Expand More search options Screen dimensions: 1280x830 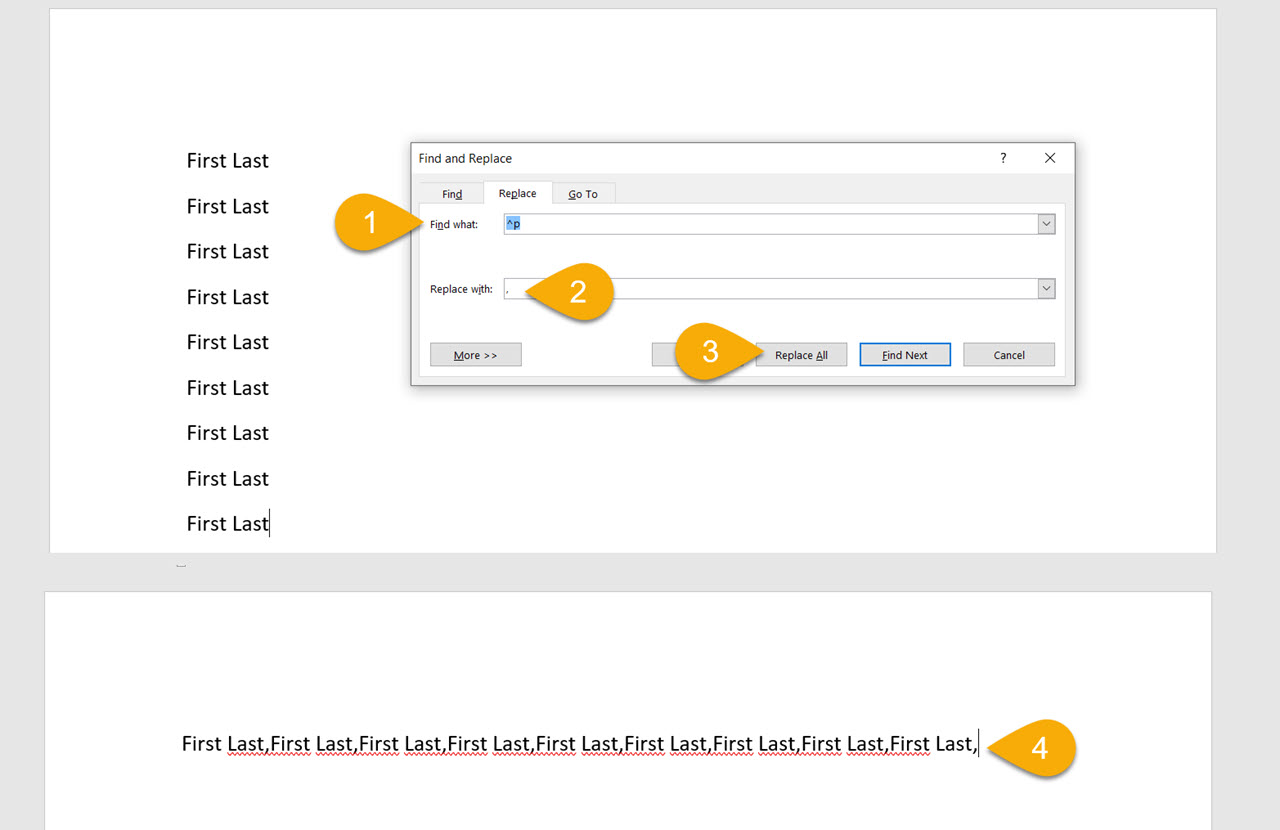click(x=475, y=354)
